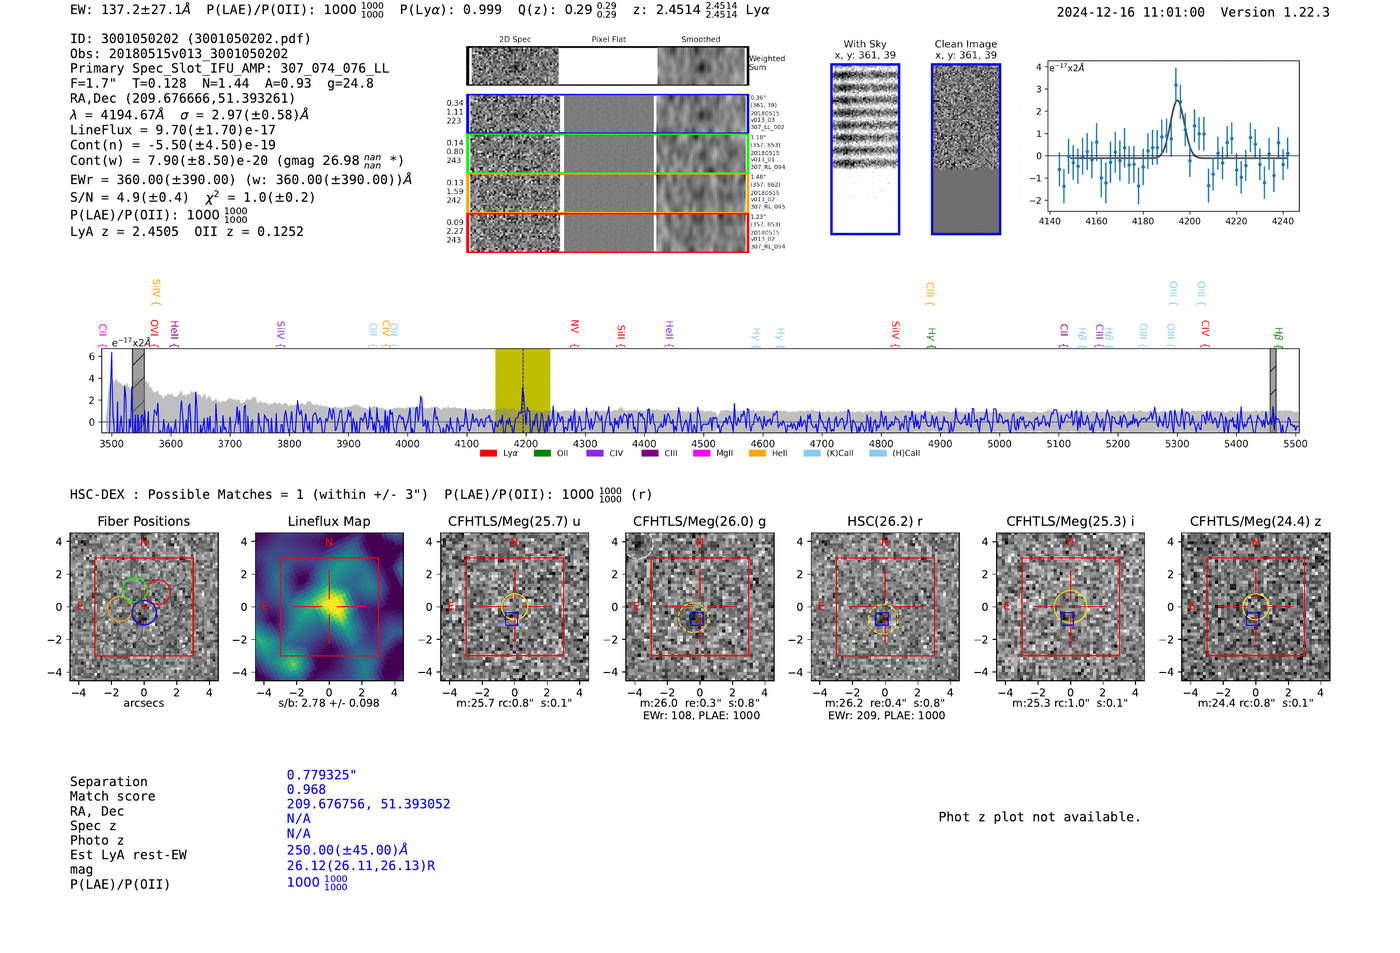This screenshot has width=1400, height=953.
Task: Click the EWr: 108, PLAE: 1000 caption
Action: 701,716
